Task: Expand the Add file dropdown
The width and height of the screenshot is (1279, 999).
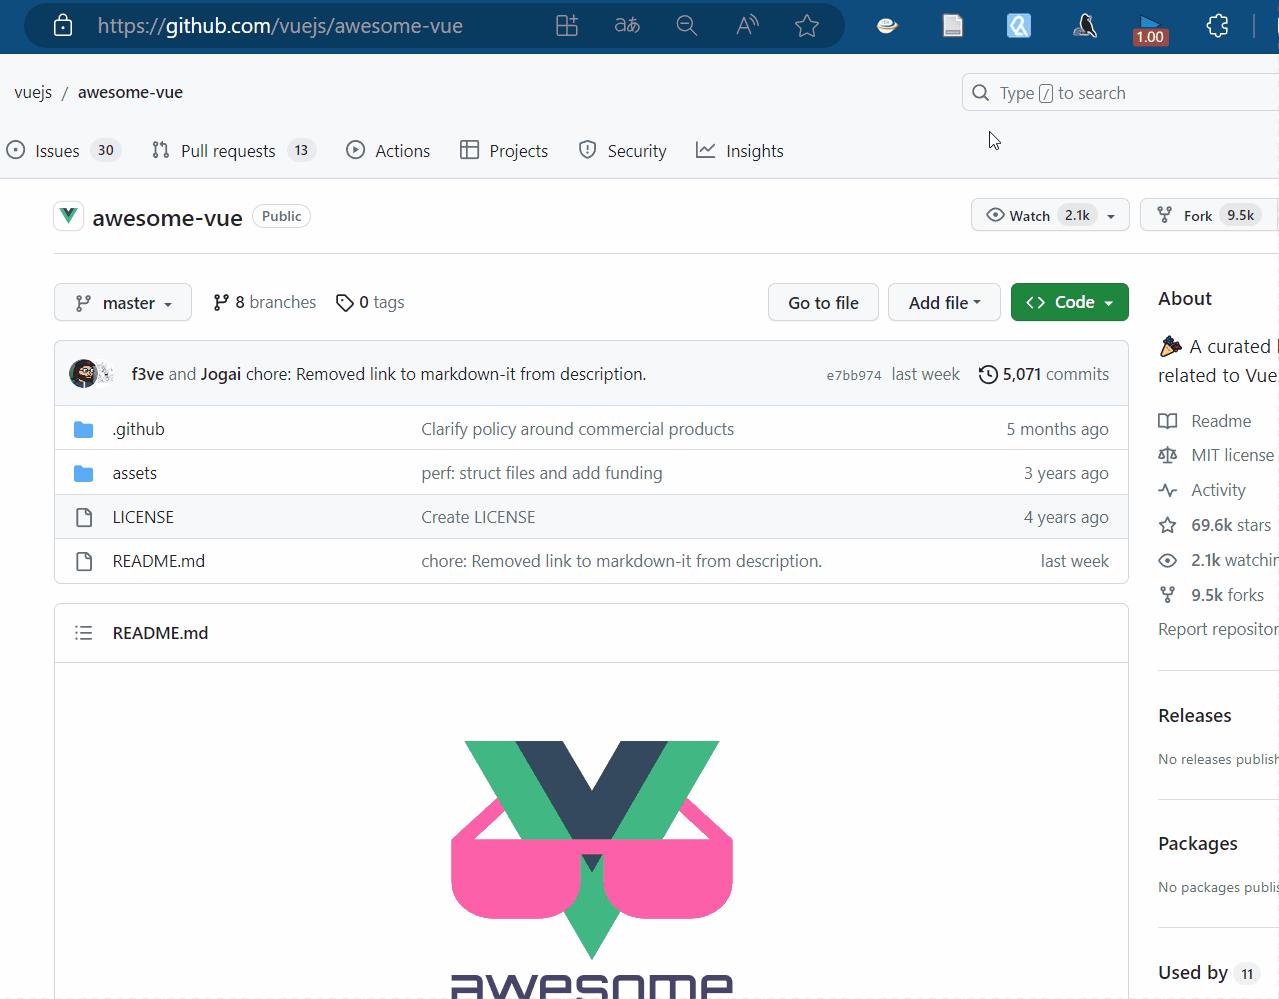Action: [x=944, y=303]
